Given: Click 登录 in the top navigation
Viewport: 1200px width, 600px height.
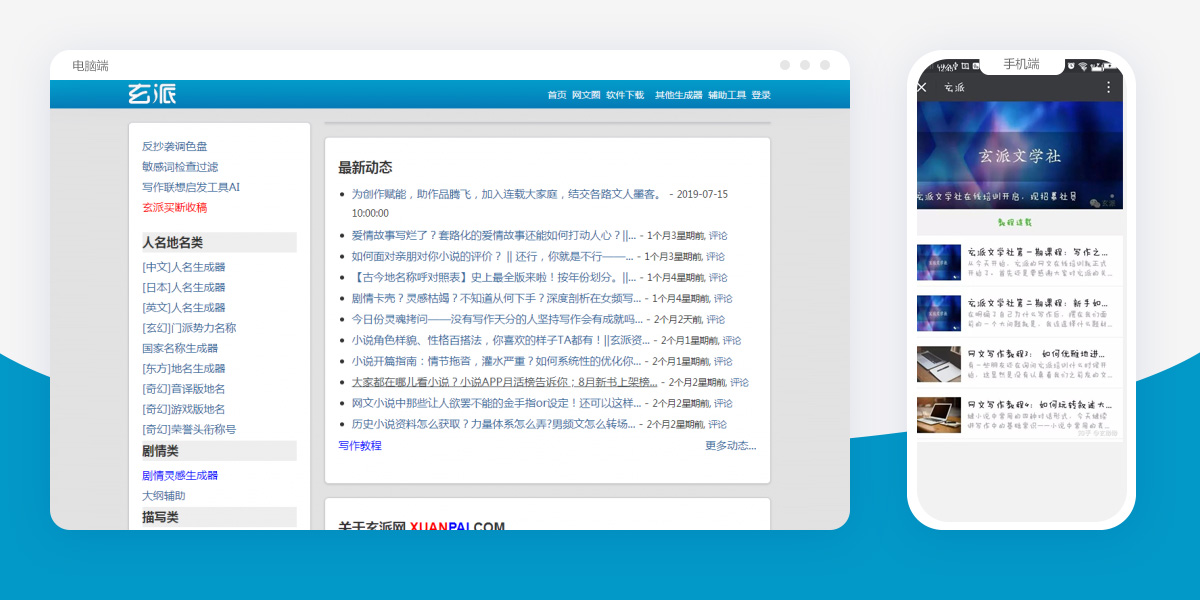Looking at the screenshot, I should [x=761, y=96].
